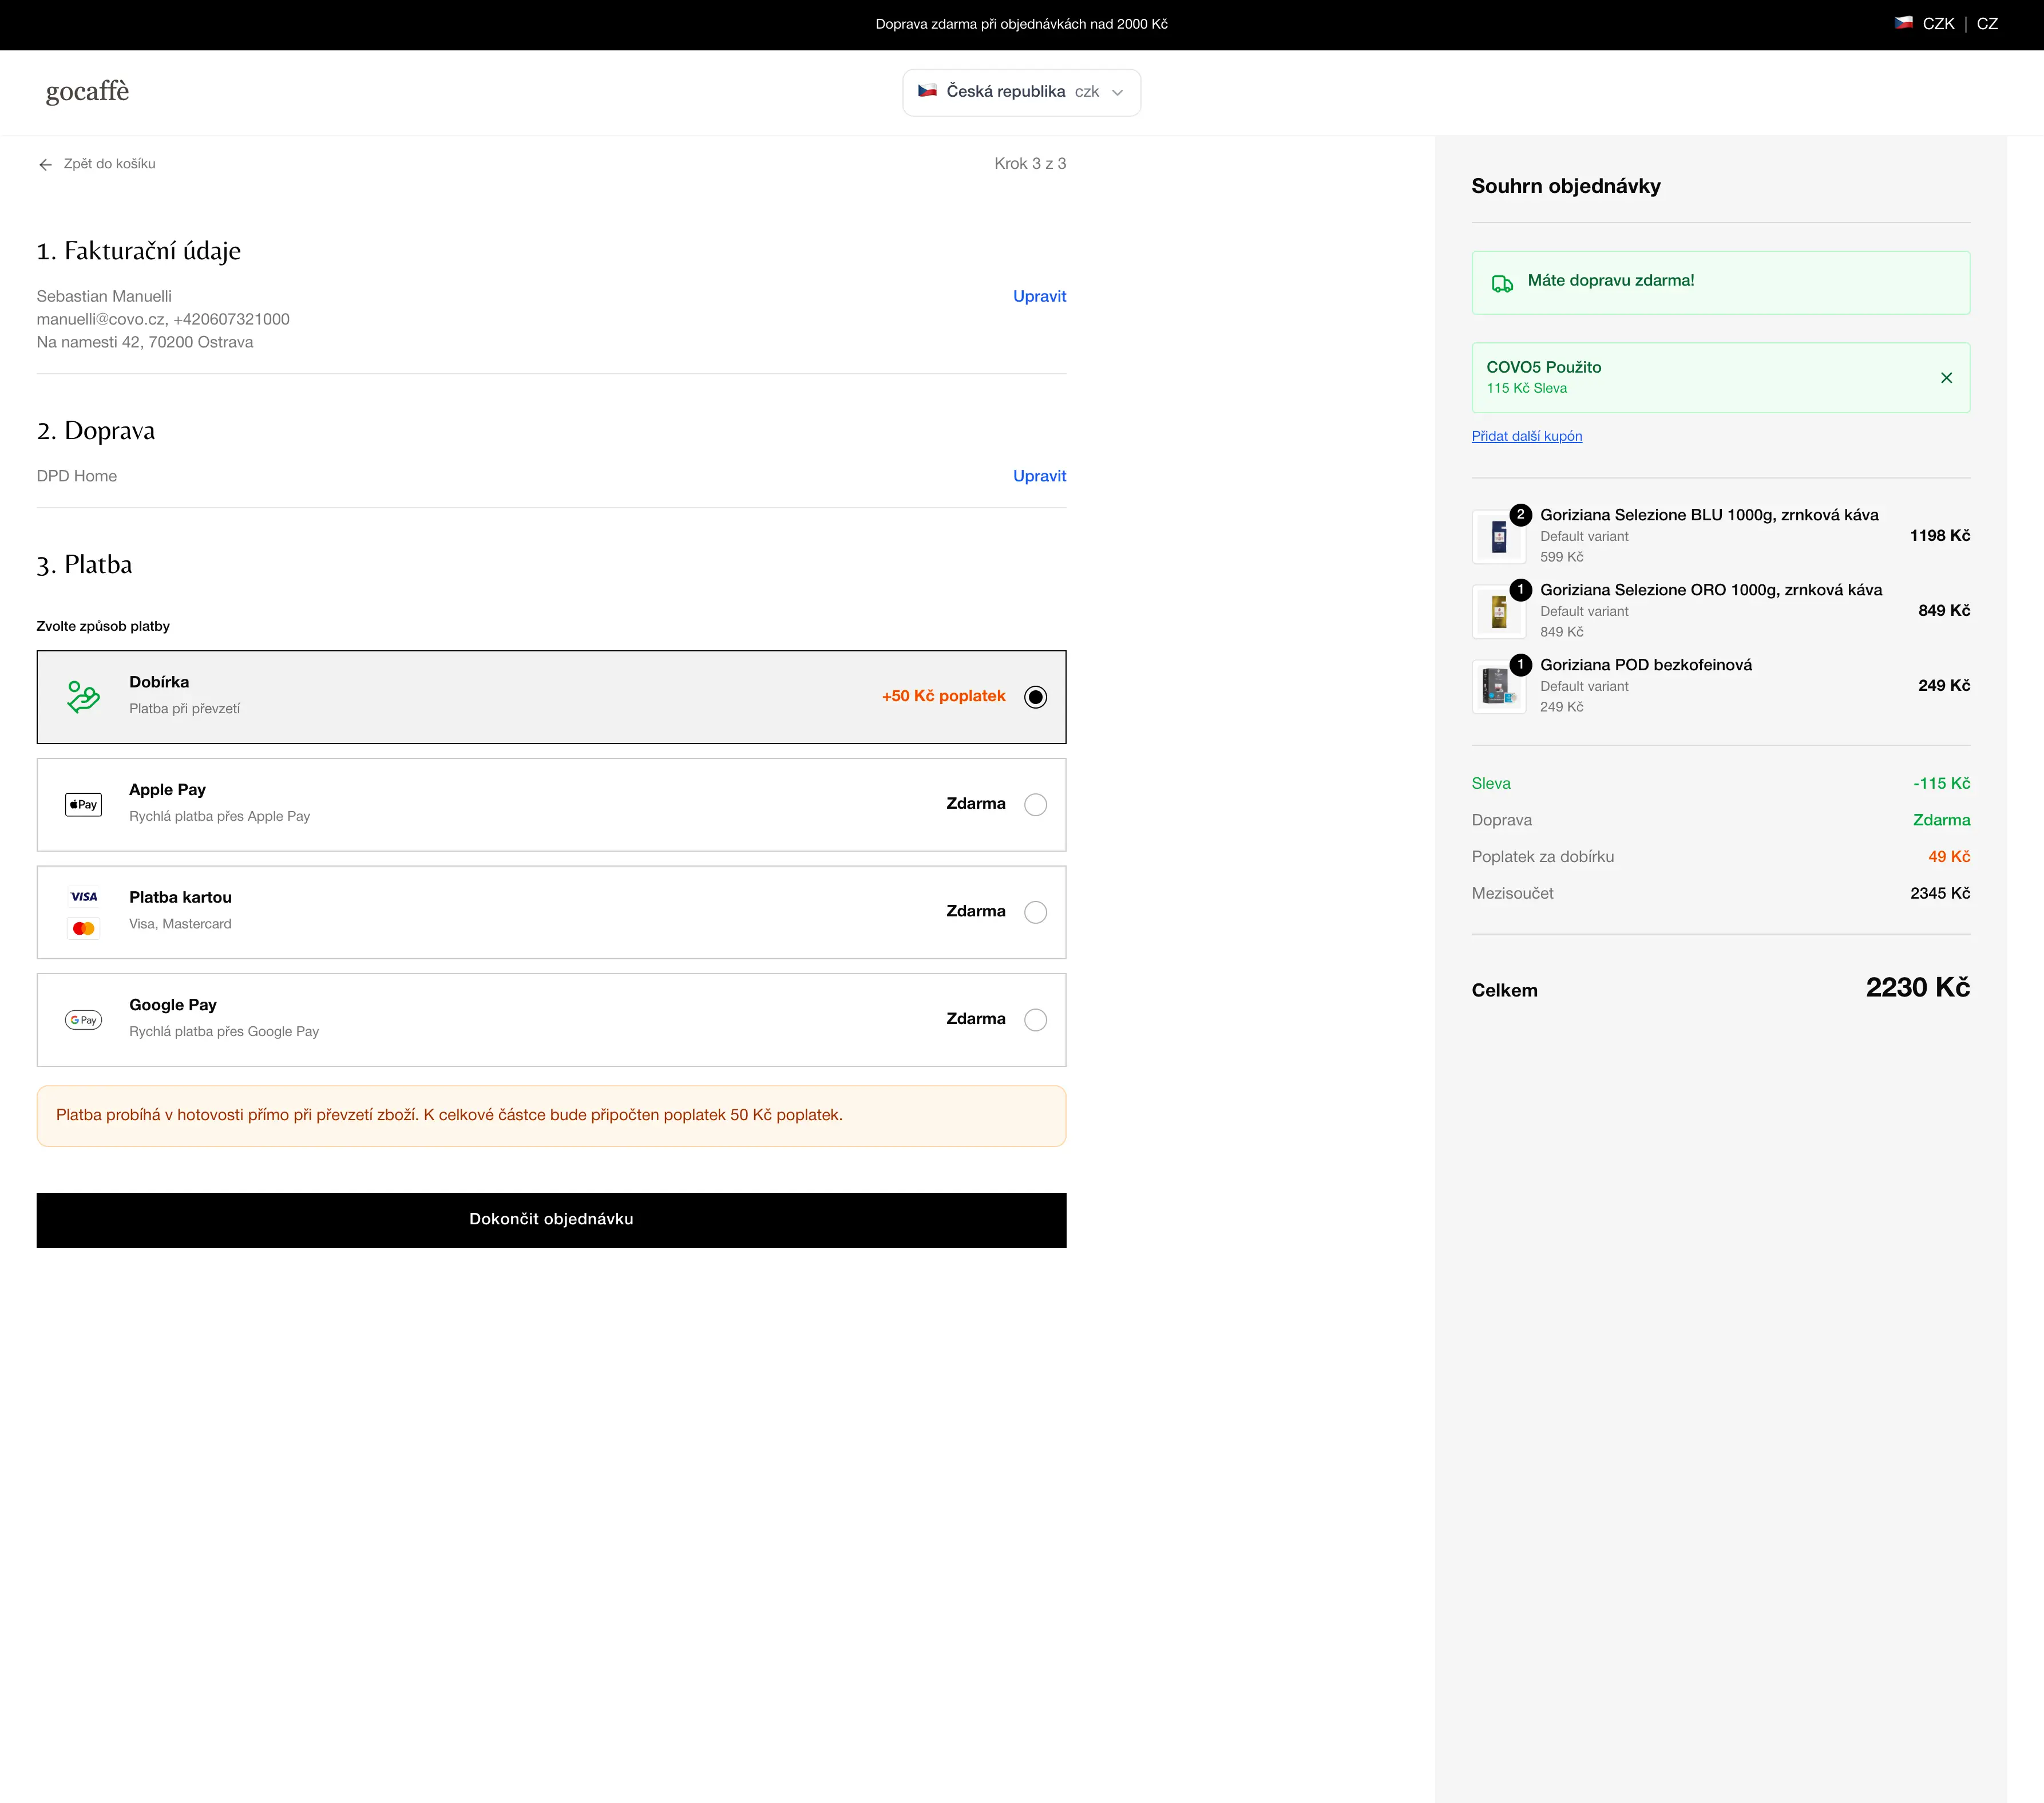This screenshot has width=2044, height=1803.
Task: Click Upravit next to Fakturační údaje
Action: click(x=1039, y=296)
